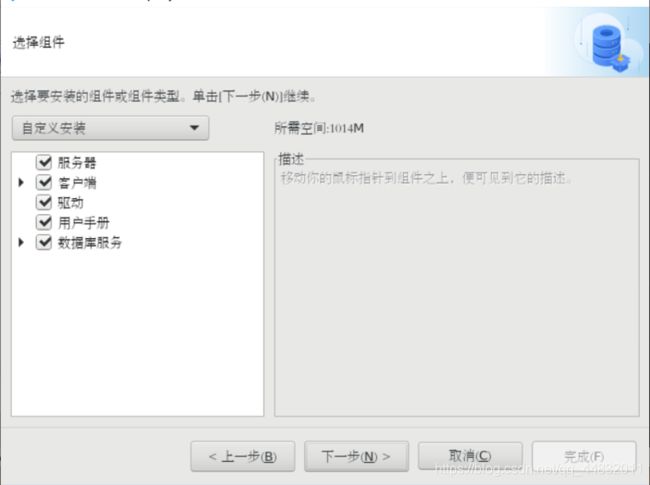The image size is (650, 485).
Task: Continue with 下一步(N) button
Action: (x=357, y=456)
